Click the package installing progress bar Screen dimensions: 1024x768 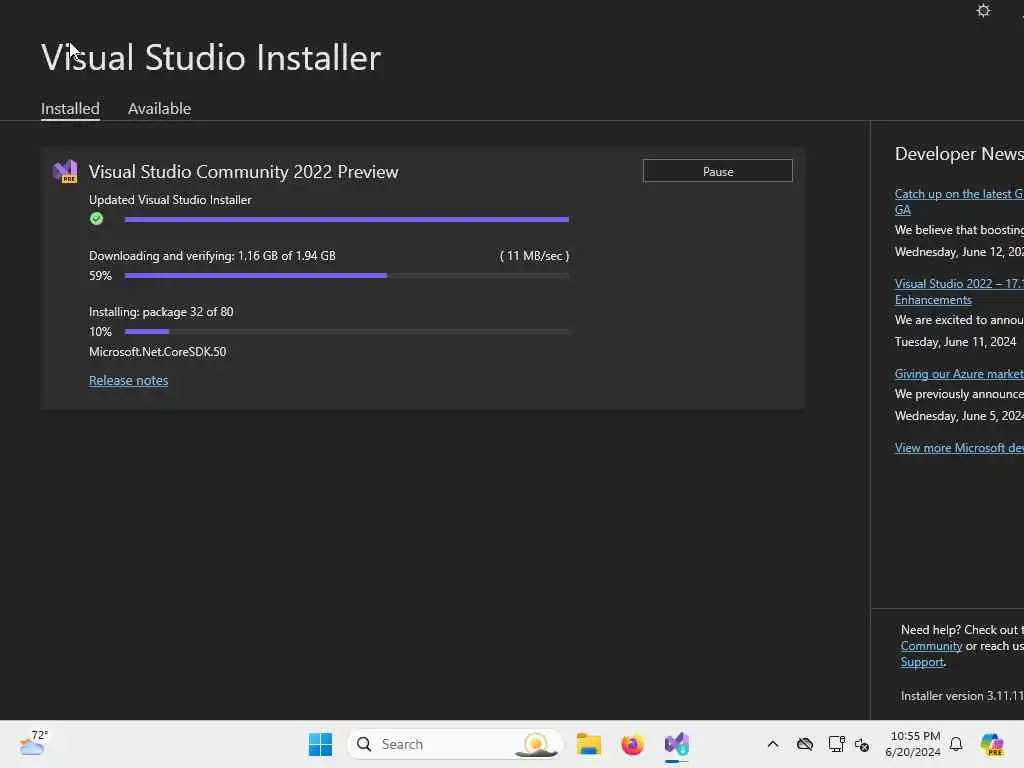click(347, 332)
